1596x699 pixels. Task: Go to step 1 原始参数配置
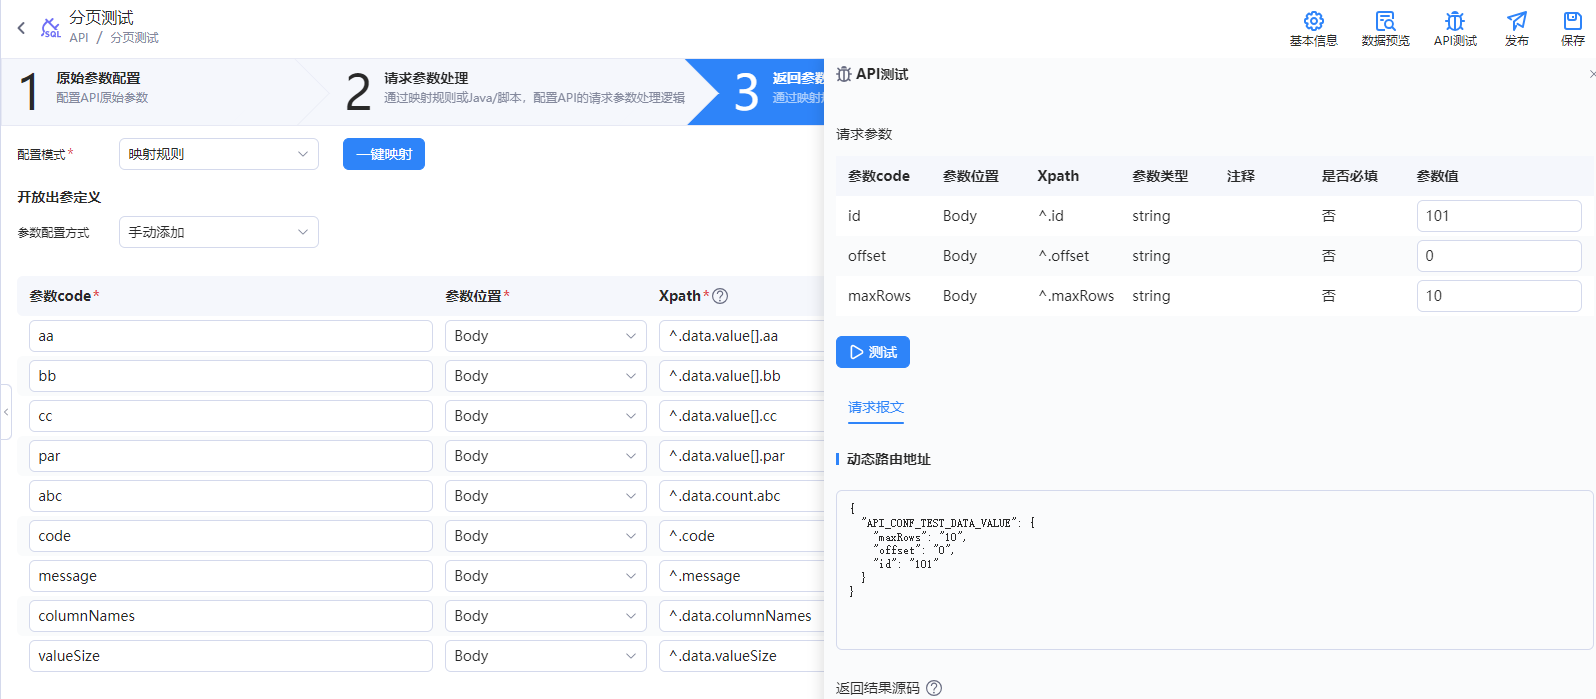pos(100,88)
